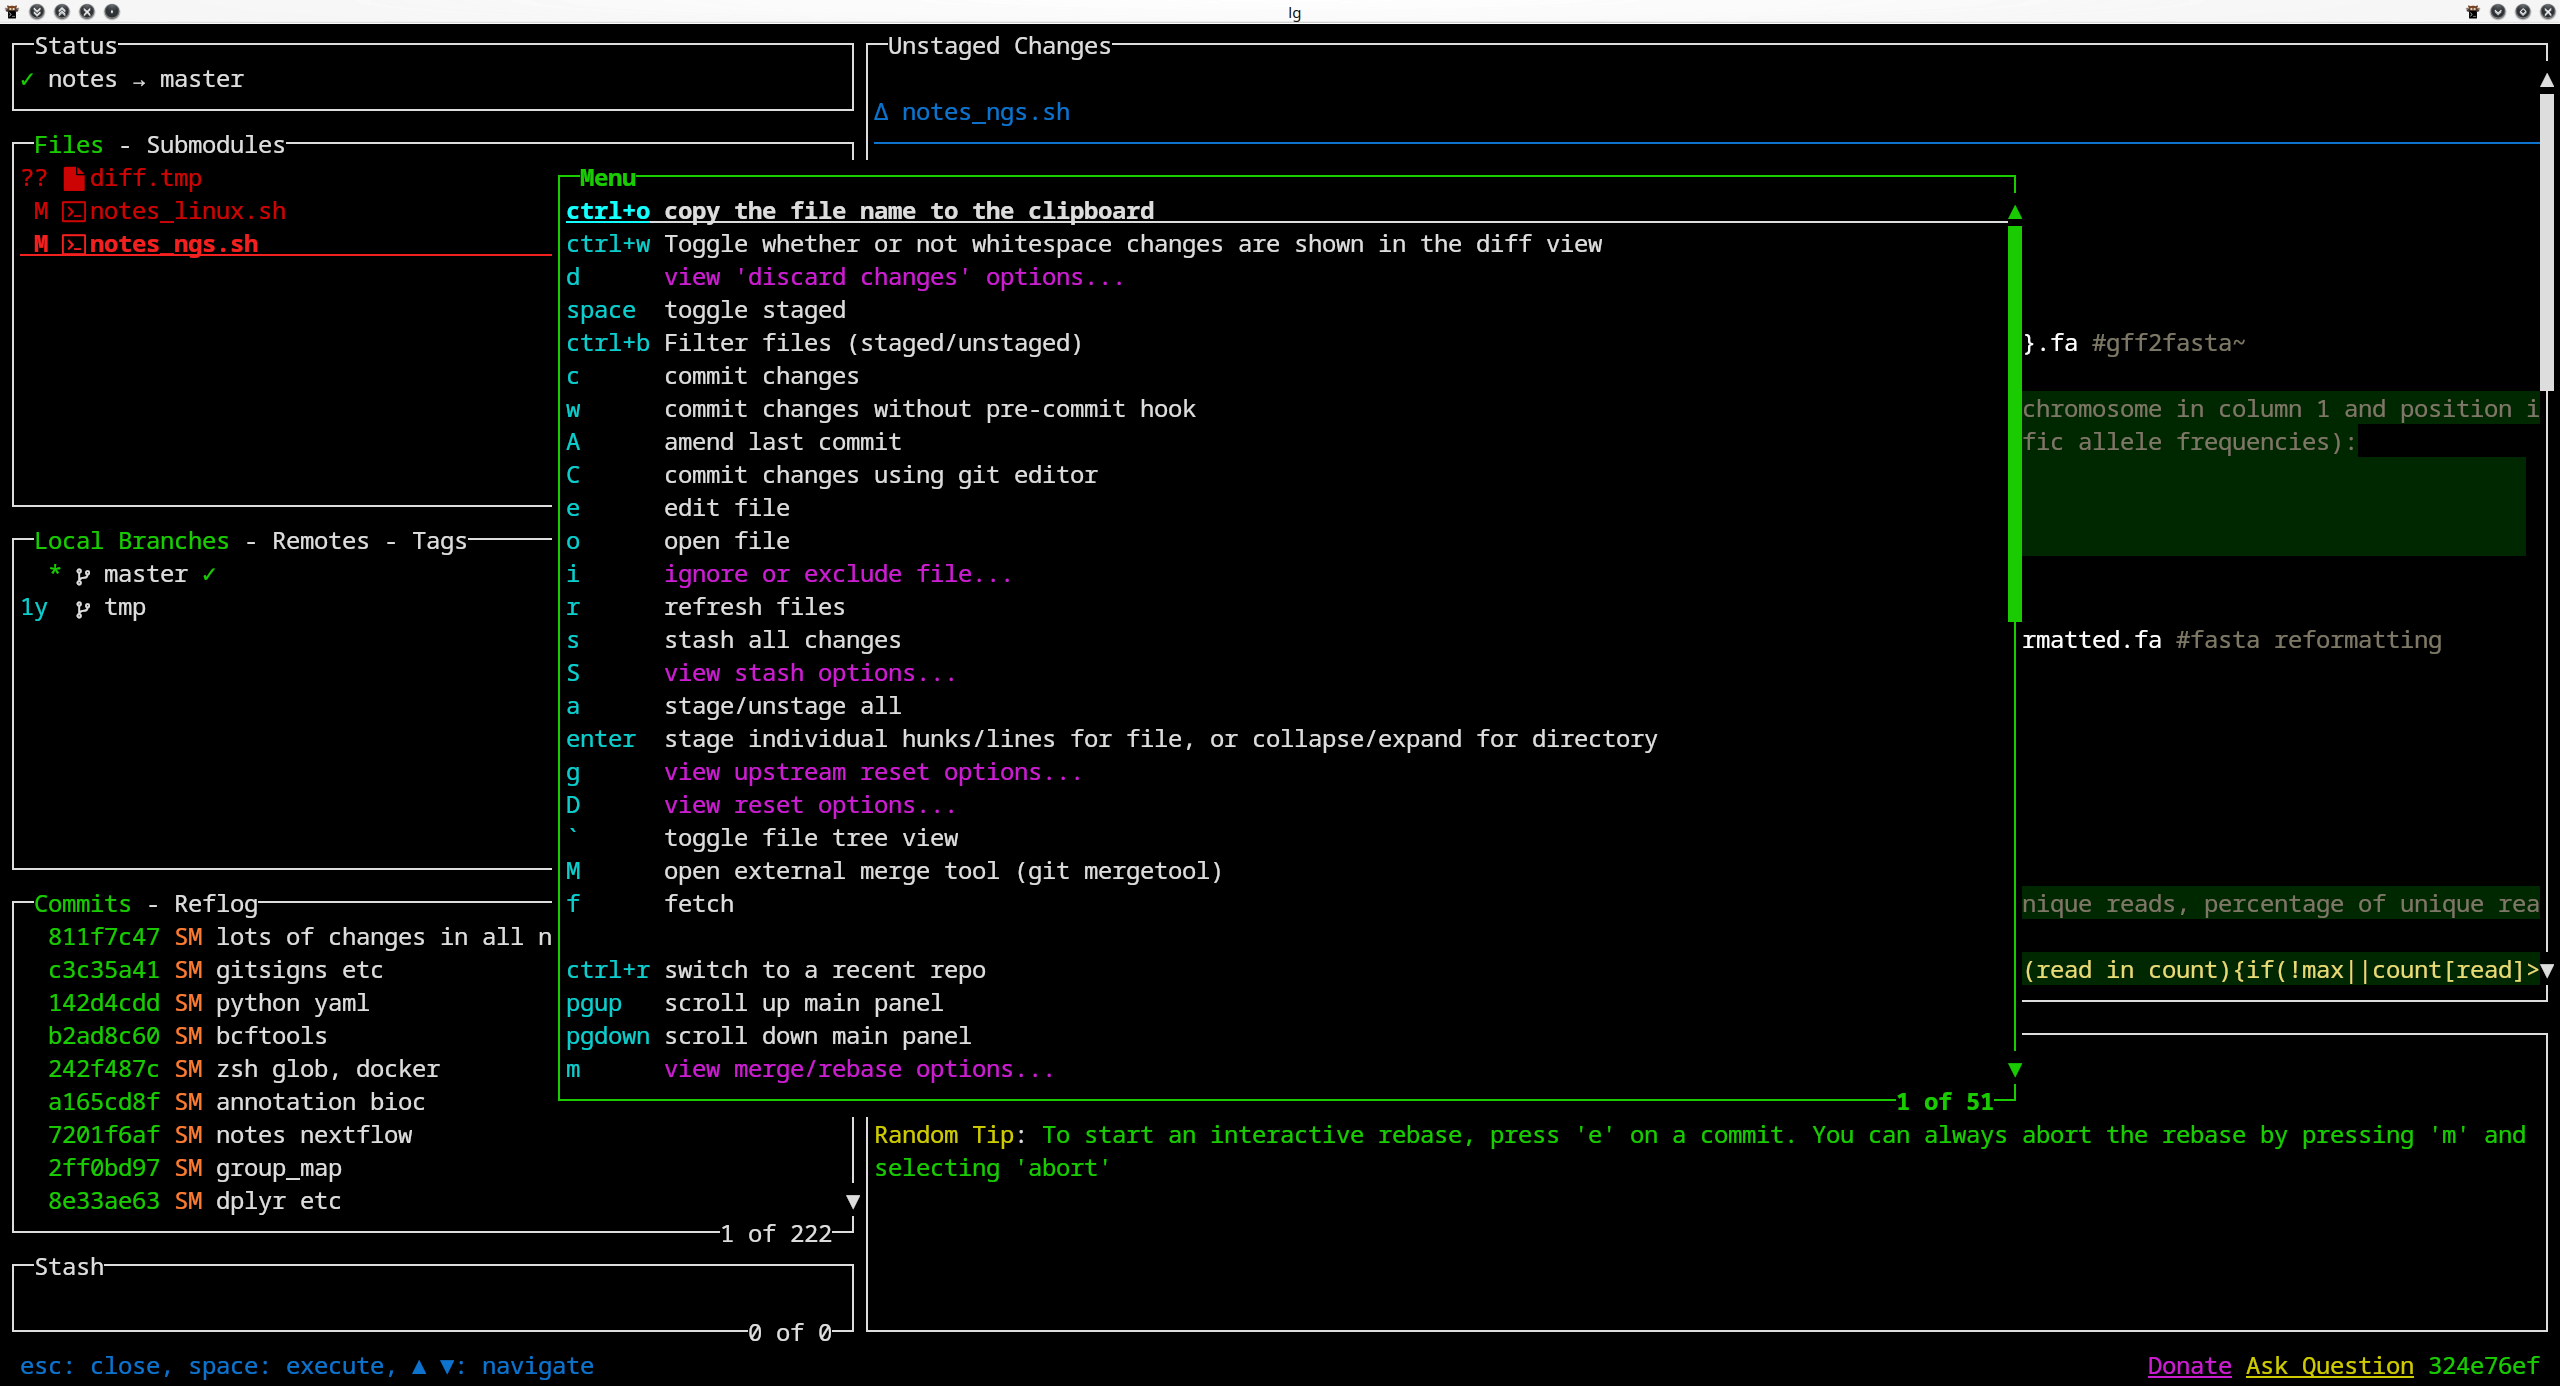Click the Ask Question link
Screen dimensions: 2560x1386
[x=2329, y=1366]
